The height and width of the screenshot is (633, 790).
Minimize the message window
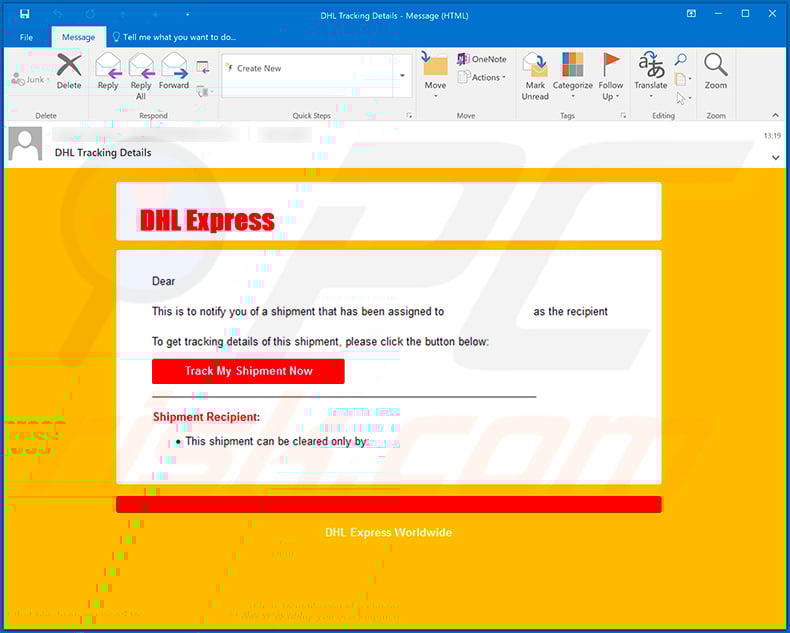[718, 14]
